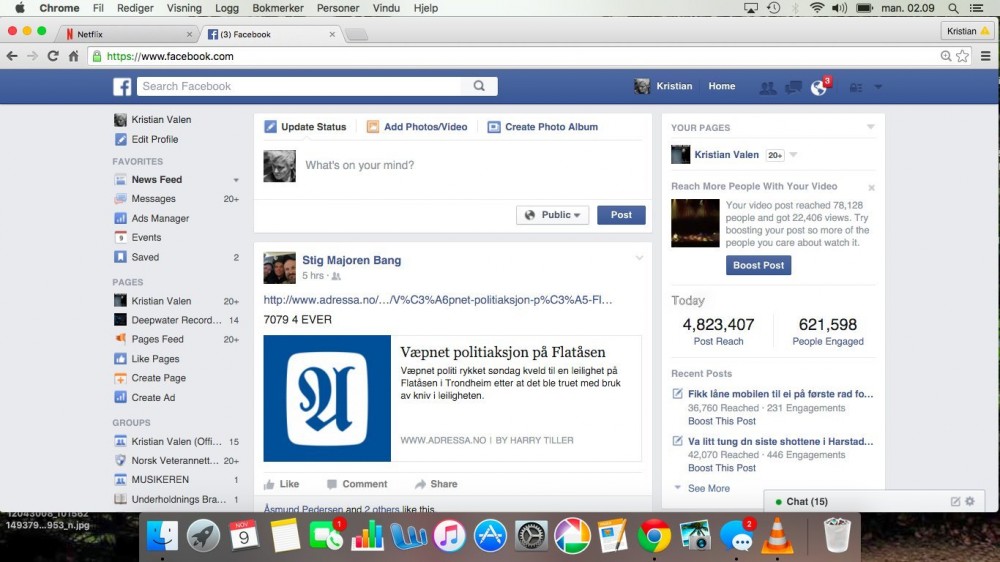Reload the page in Chrome
This screenshot has width=1000, height=562.
tap(53, 56)
